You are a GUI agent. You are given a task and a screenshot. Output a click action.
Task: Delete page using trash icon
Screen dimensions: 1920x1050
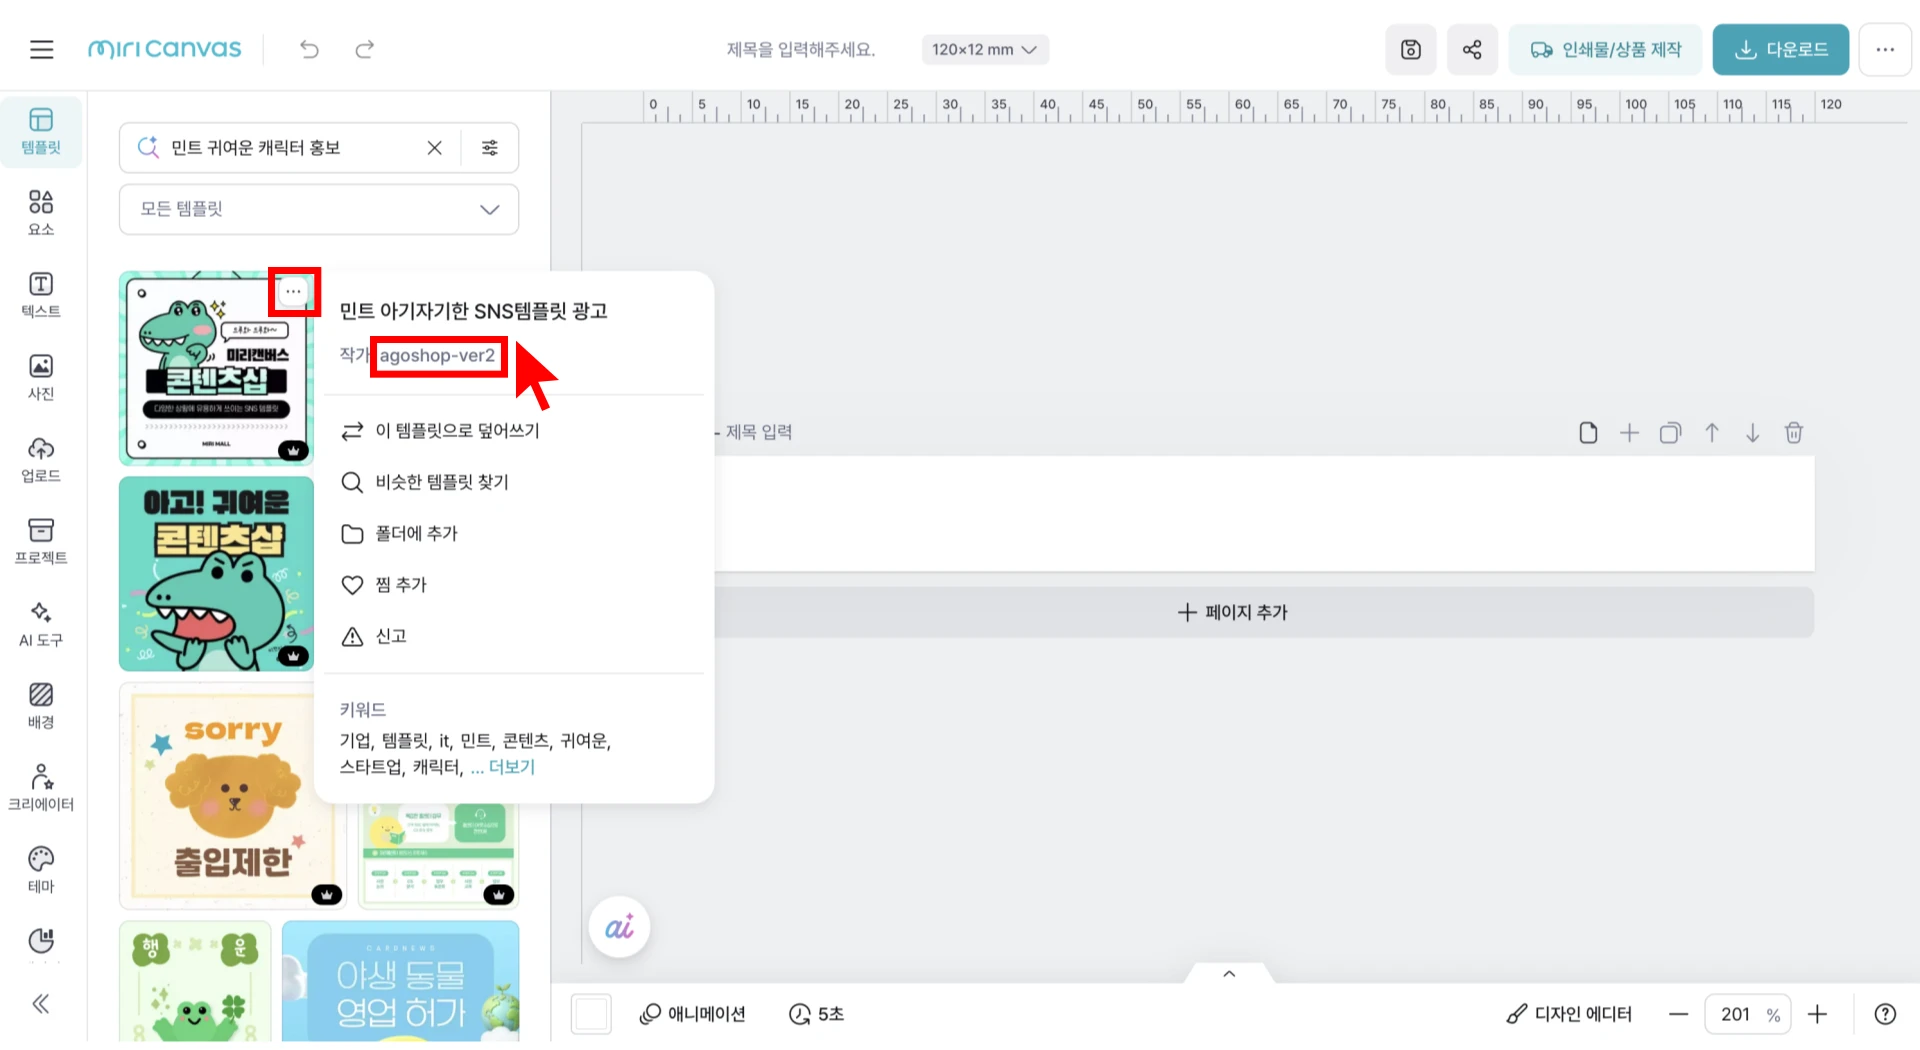(x=1793, y=432)
